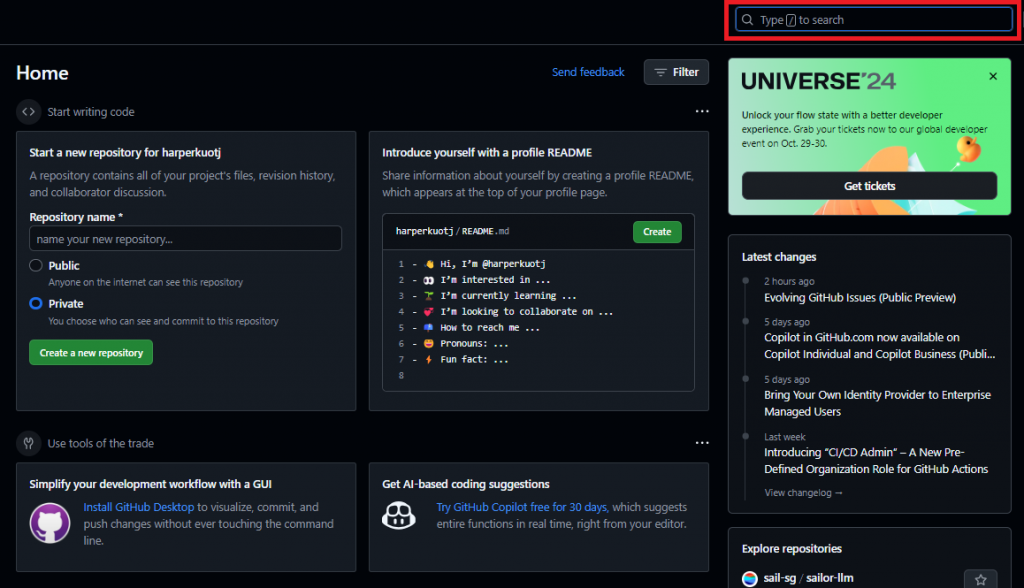Open the more options menu for Use tools of the trade
Screen dimensions: 1024x588
(702, 443)
